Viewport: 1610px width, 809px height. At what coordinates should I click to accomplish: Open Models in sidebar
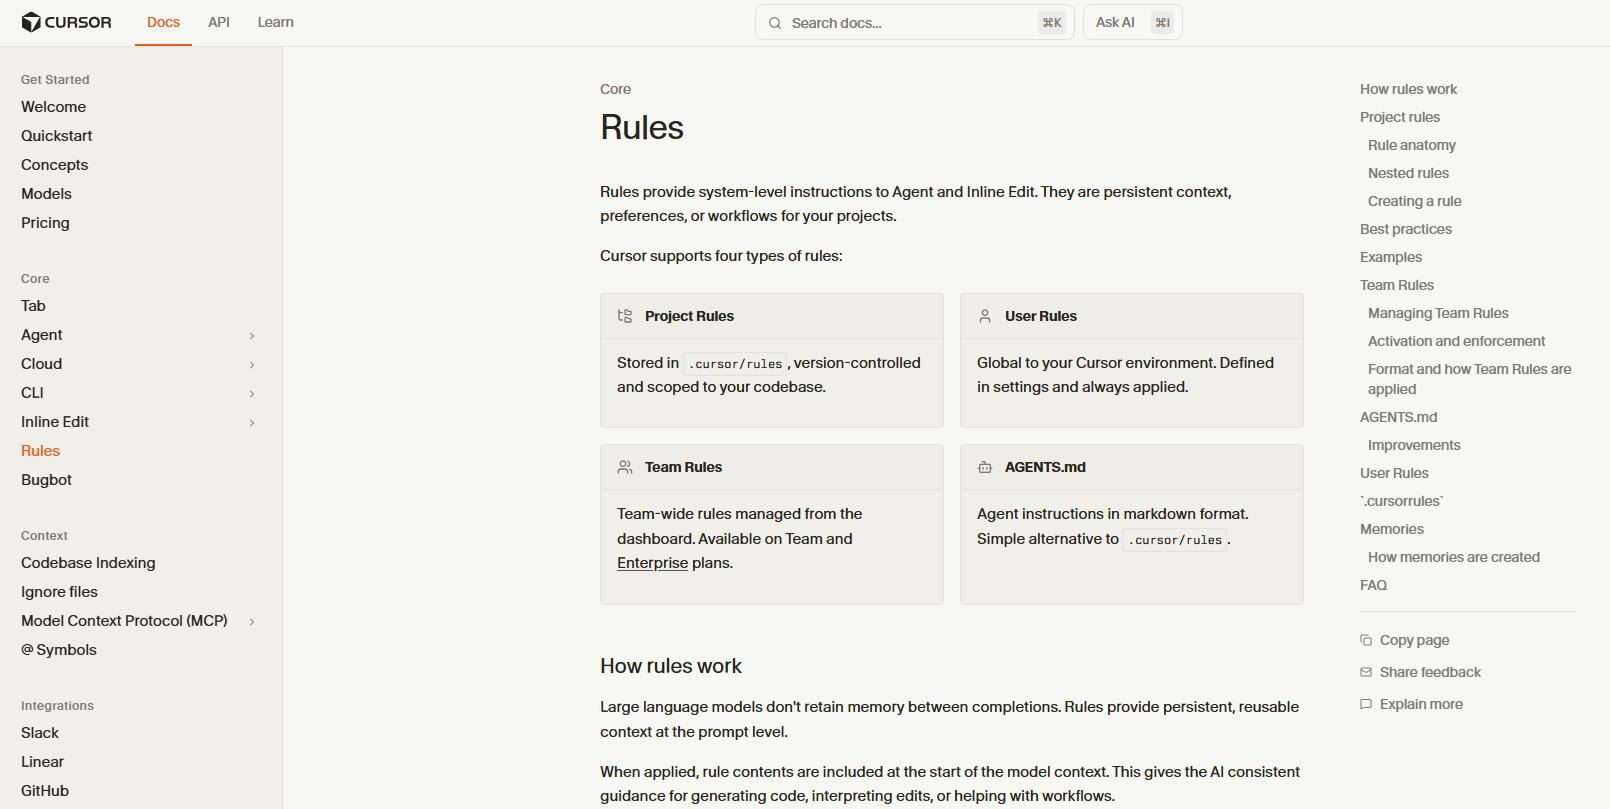pyautogui.click(x=46, y=194)
